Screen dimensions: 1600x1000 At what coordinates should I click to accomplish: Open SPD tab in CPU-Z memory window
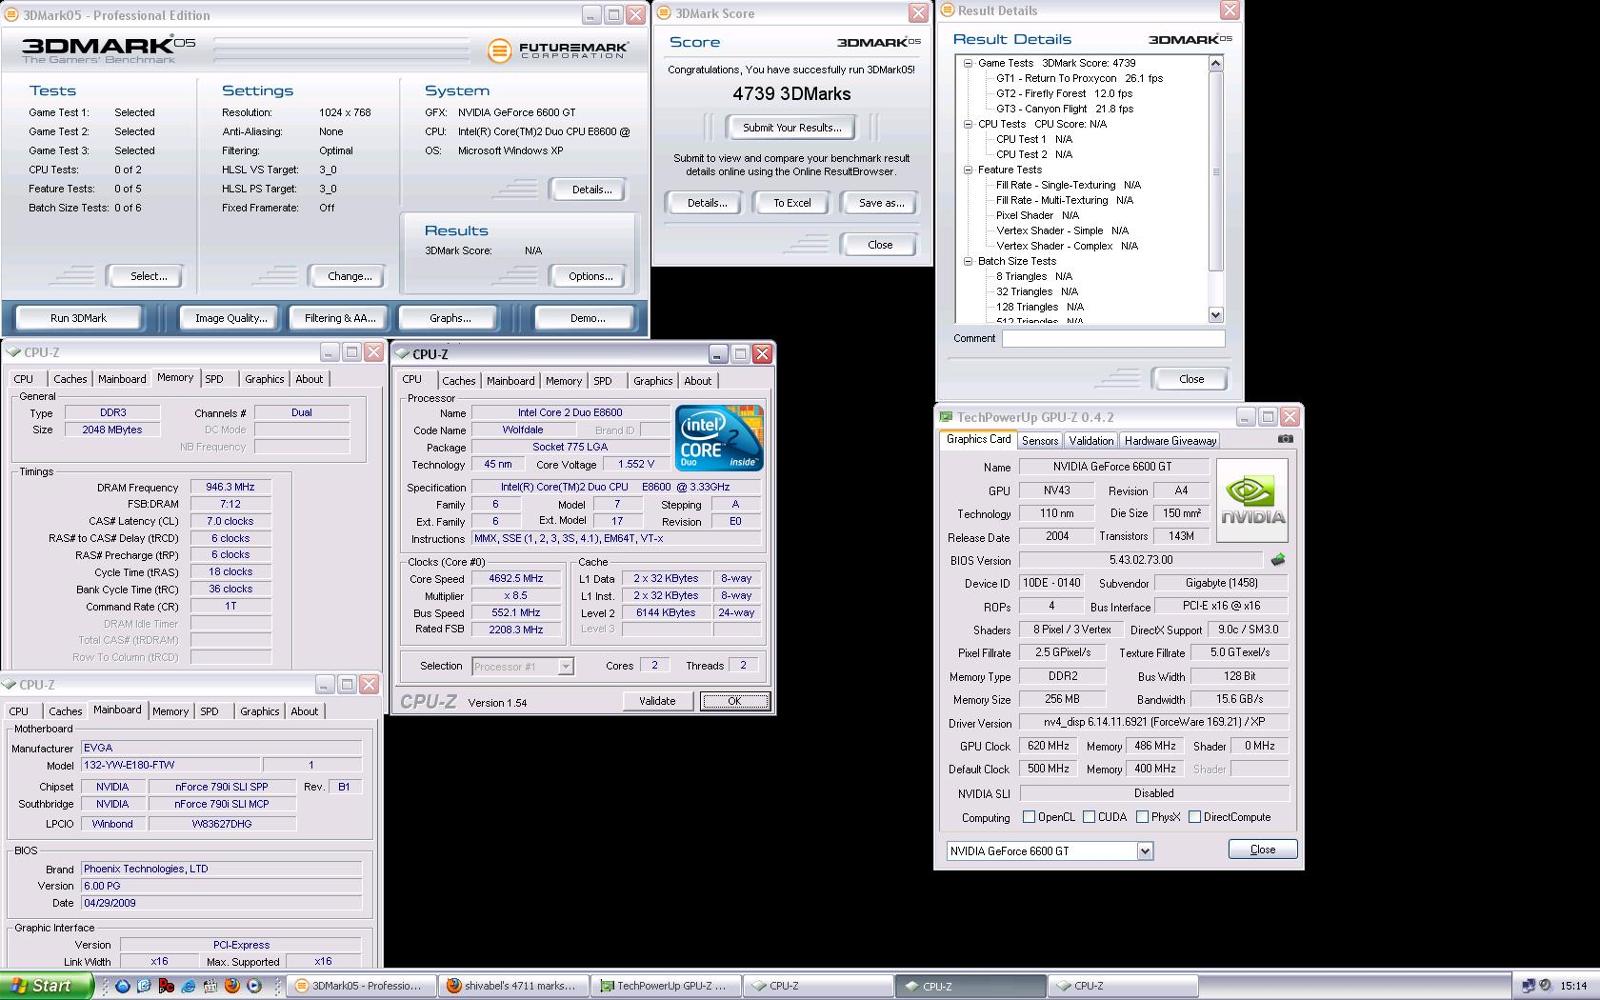coord(214,379)
